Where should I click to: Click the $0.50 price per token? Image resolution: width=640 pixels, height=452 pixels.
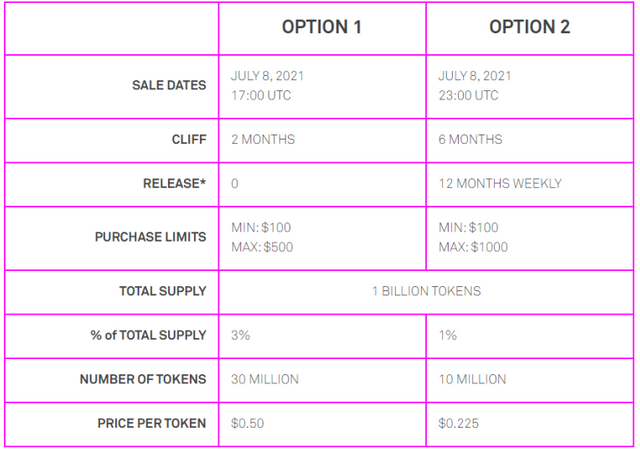tap(247, 423)
